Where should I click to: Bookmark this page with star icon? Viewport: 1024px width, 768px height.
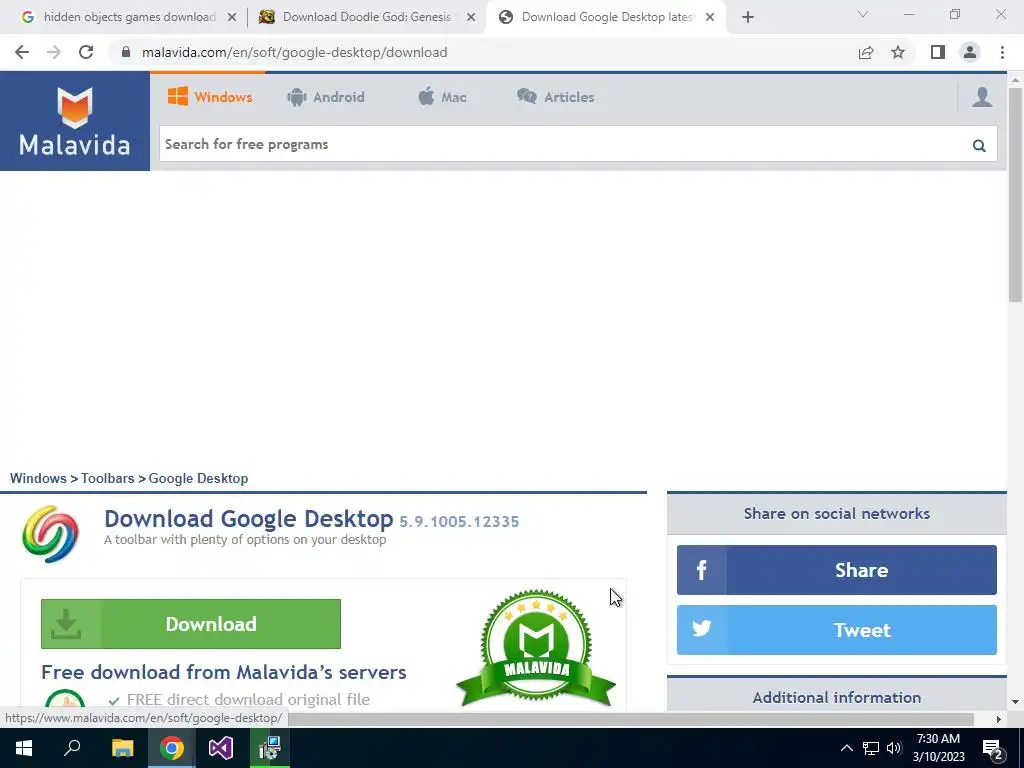pos(898,52)
